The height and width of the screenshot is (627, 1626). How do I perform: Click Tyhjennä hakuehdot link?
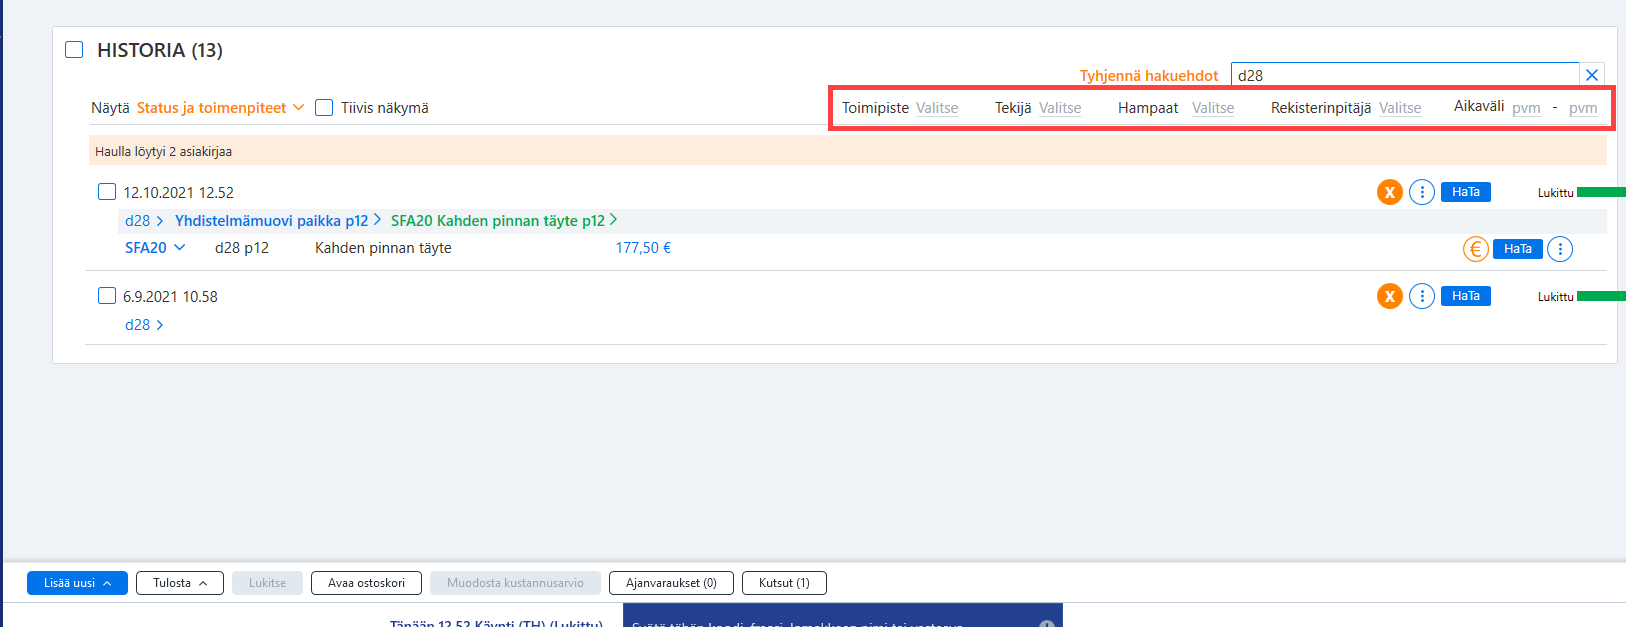pos(1149,75)
